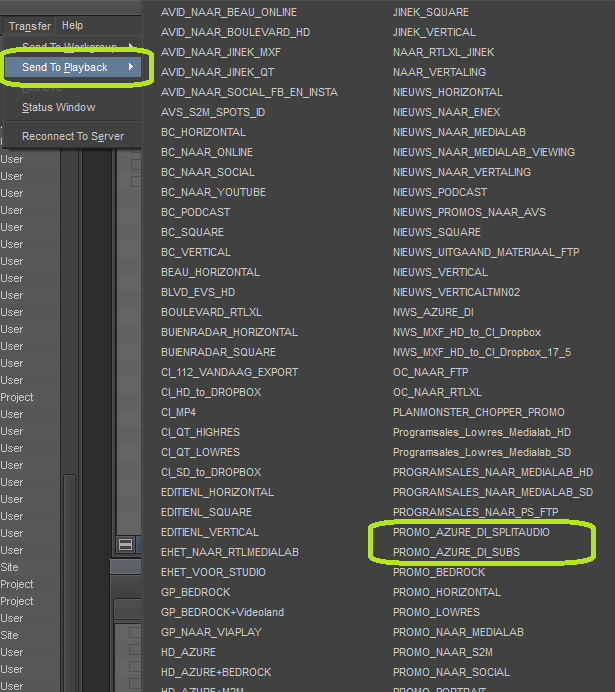
Task: Choose CI_MP4 profile
Action: click(179, 412)
